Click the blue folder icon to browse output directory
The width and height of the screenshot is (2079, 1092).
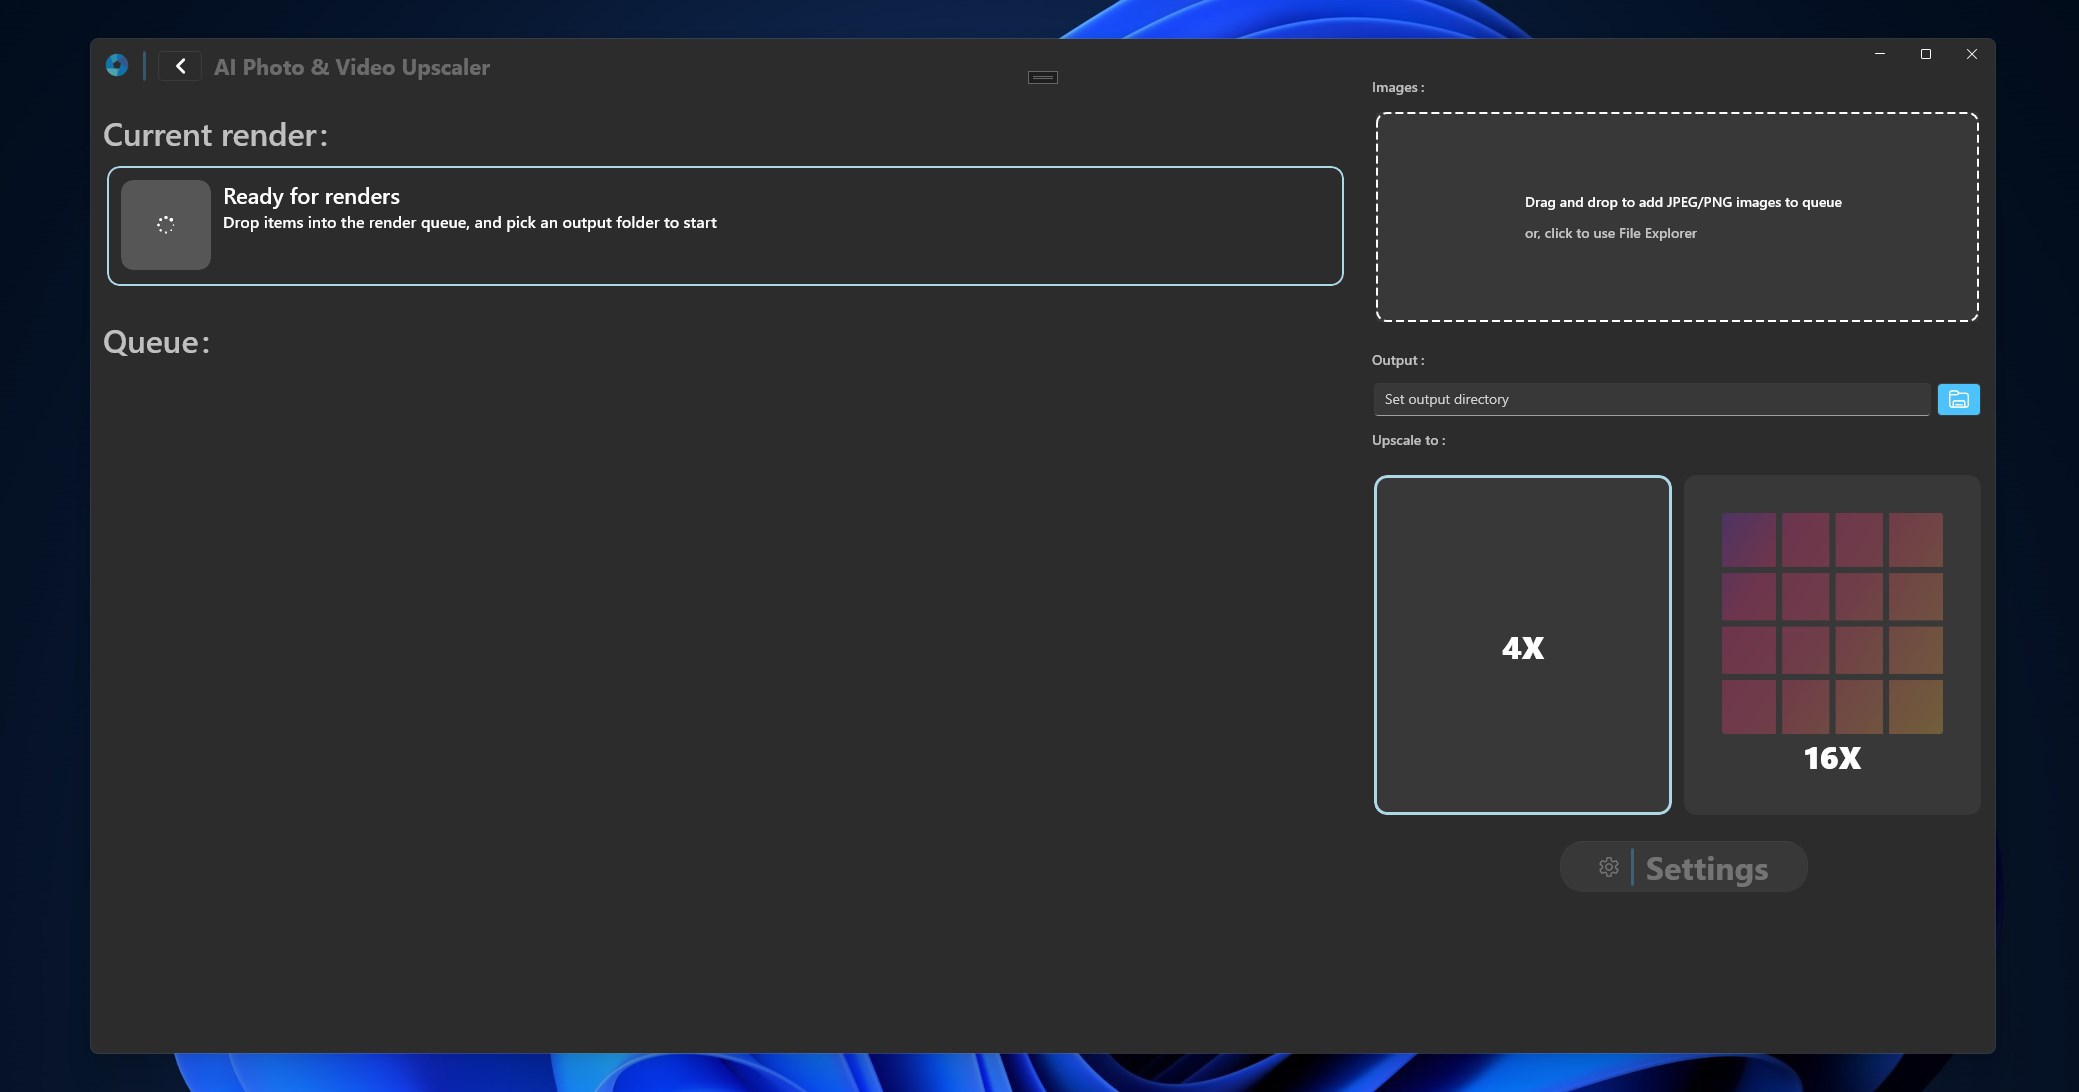point(1958,398)
